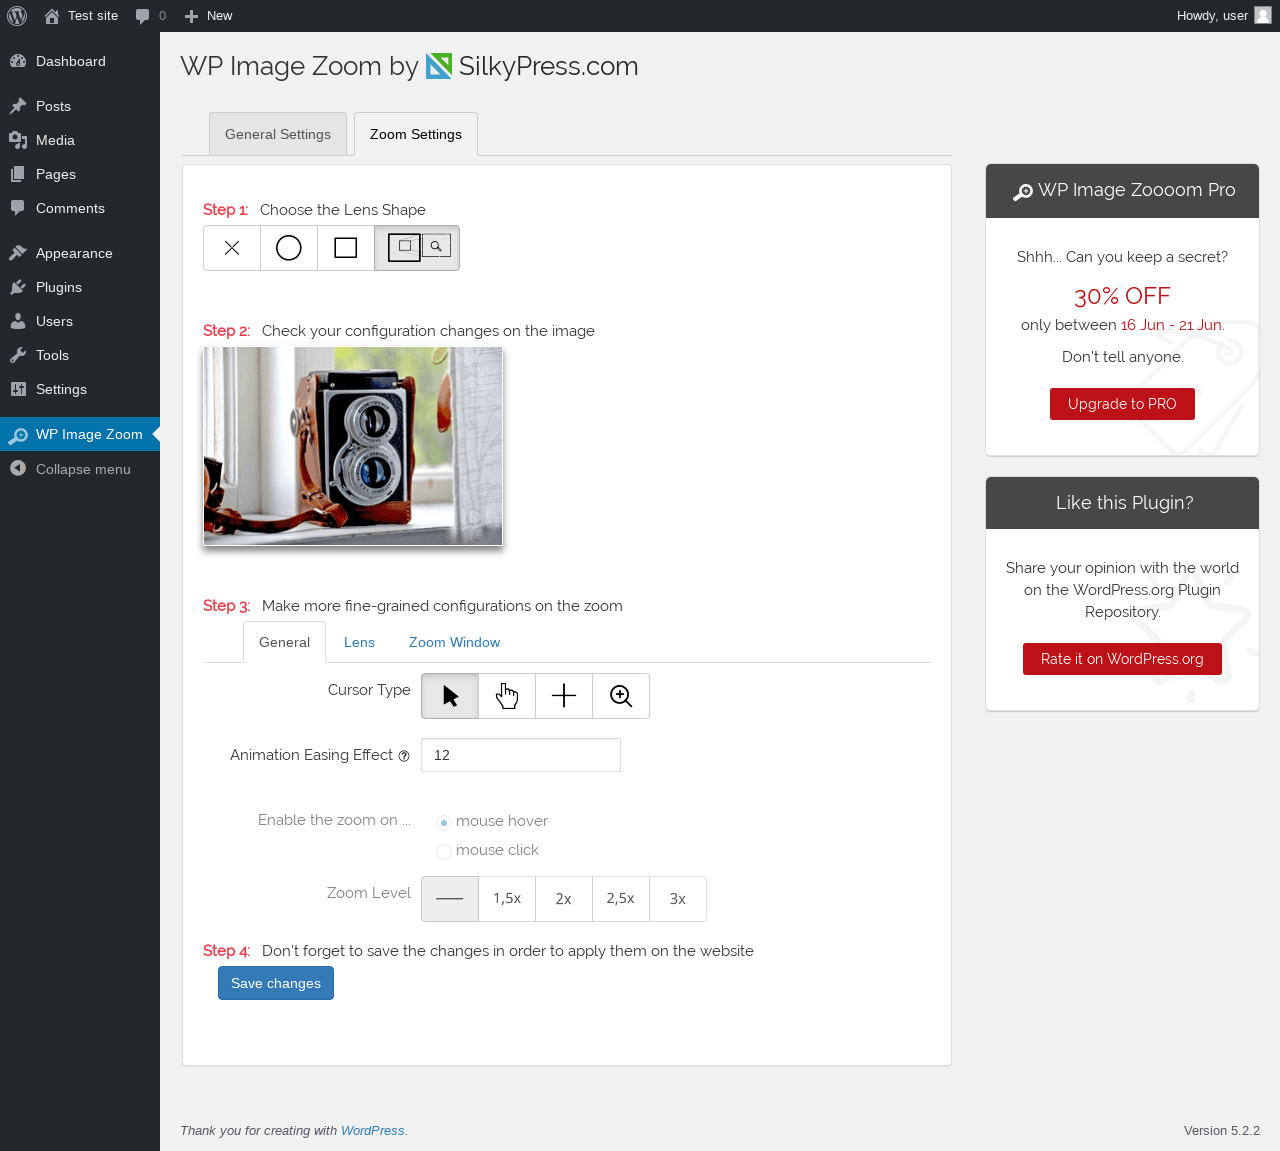Screen dimensions: 1280x1151
Task: Click the Like this Plugin? heading
Action: [1125, 503]
